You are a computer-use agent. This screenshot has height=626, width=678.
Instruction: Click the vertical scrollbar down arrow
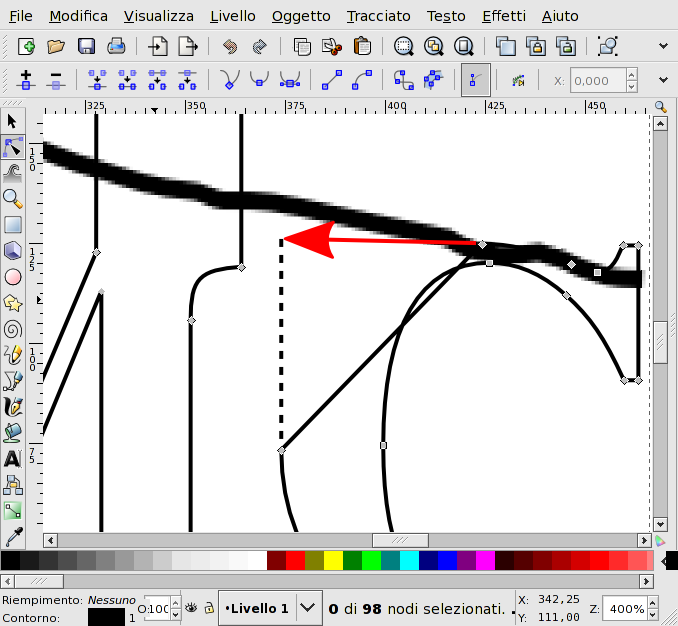(660, 524)
